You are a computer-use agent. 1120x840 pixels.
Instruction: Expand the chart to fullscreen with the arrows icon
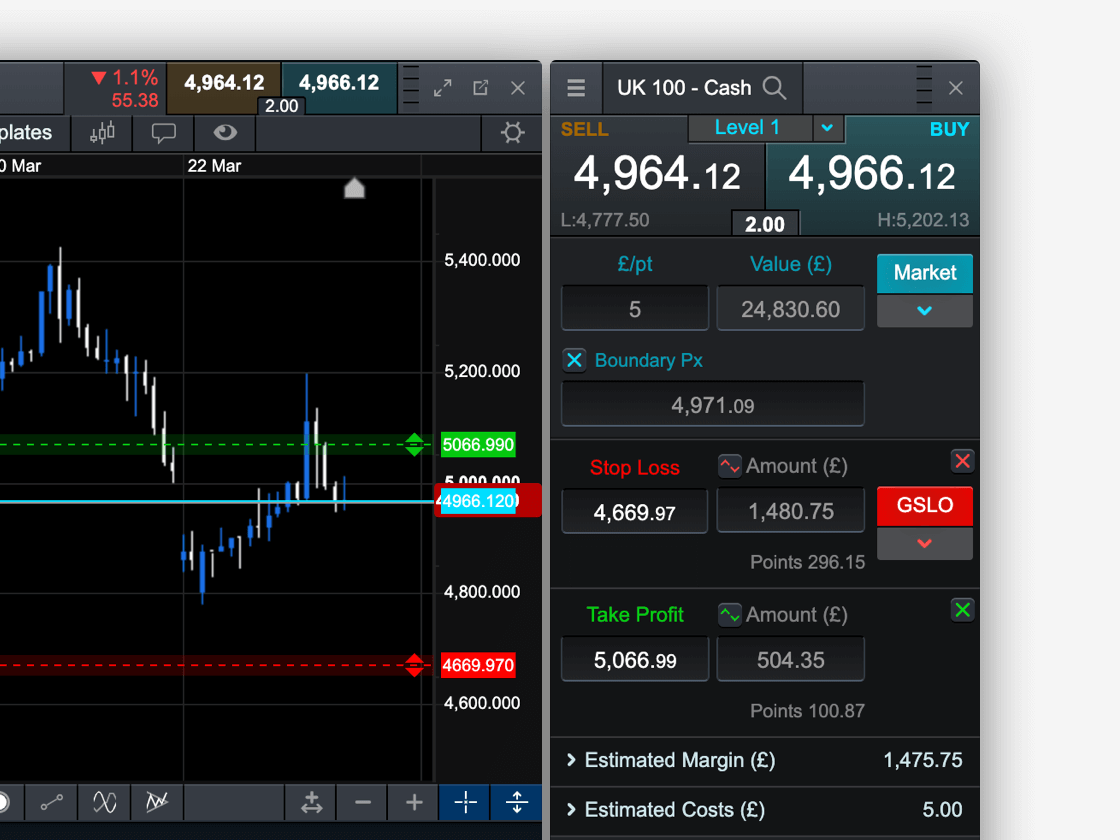[x=442, y=88]
